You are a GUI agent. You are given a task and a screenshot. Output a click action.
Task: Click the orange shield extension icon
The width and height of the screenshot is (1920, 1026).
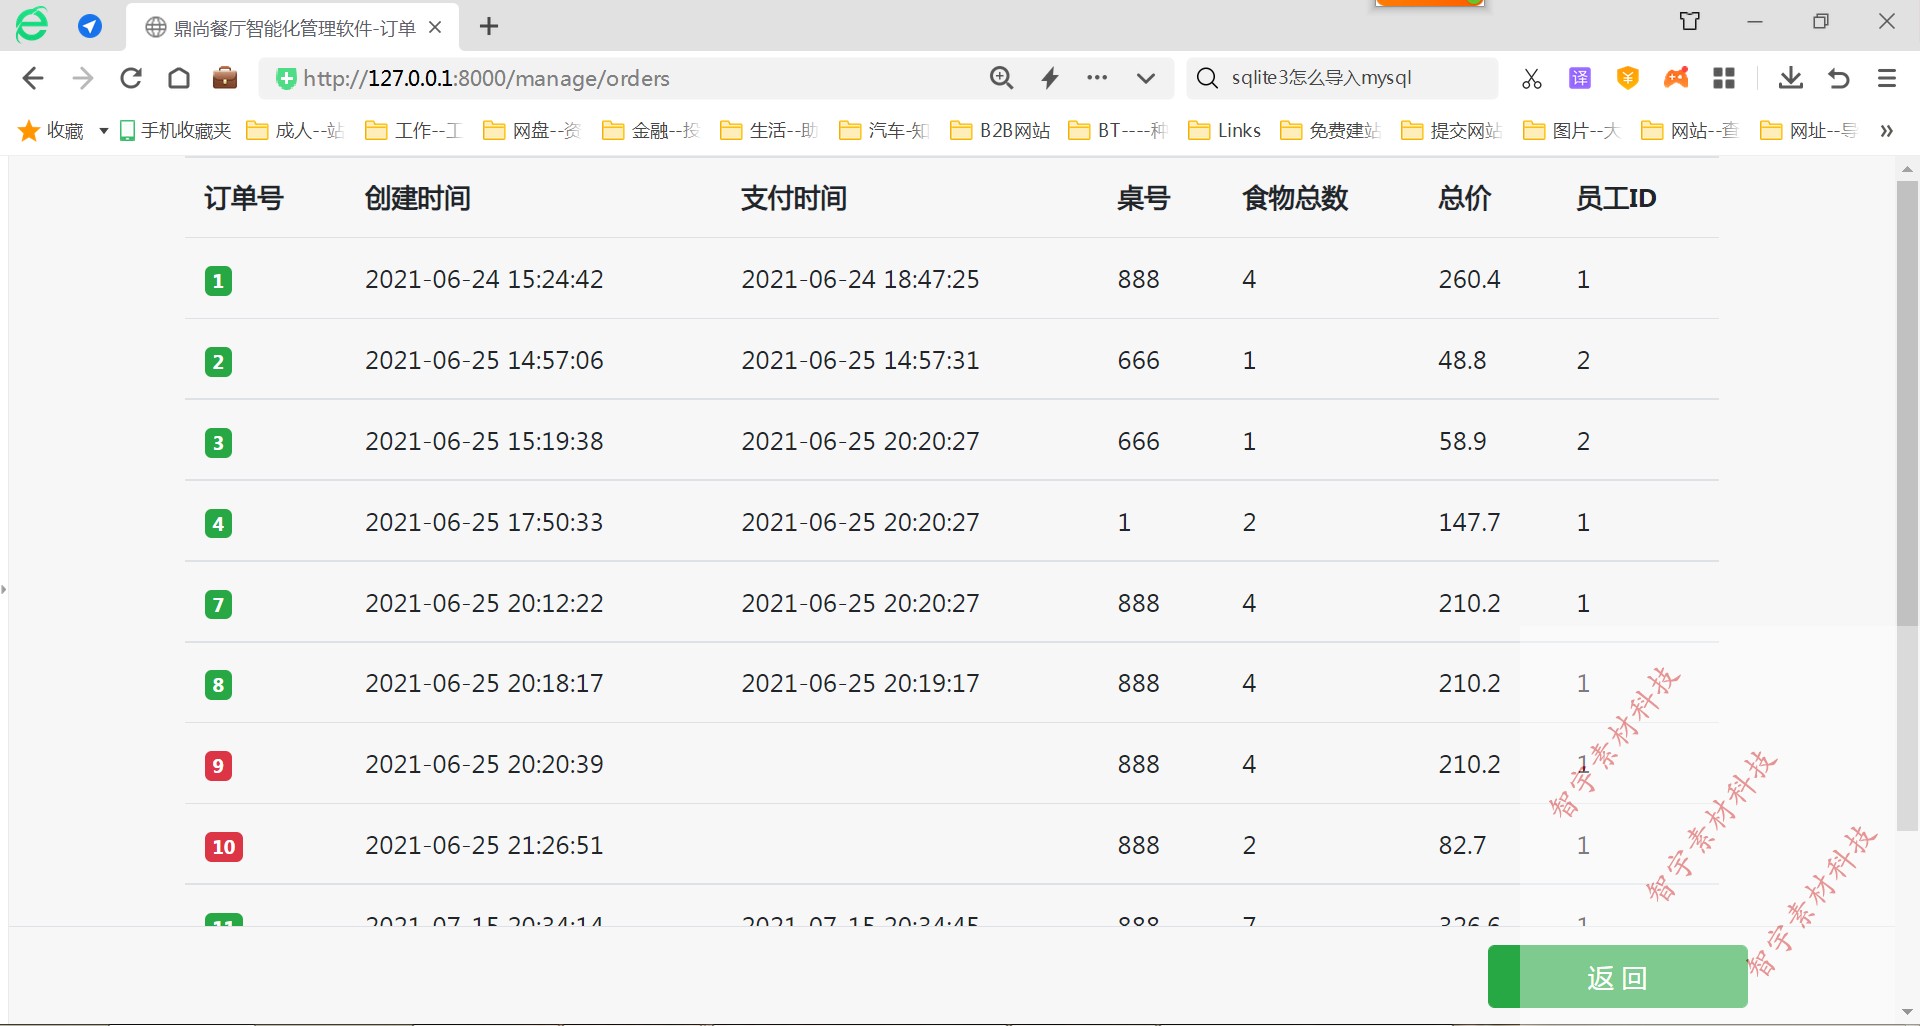pos(1628,78)
